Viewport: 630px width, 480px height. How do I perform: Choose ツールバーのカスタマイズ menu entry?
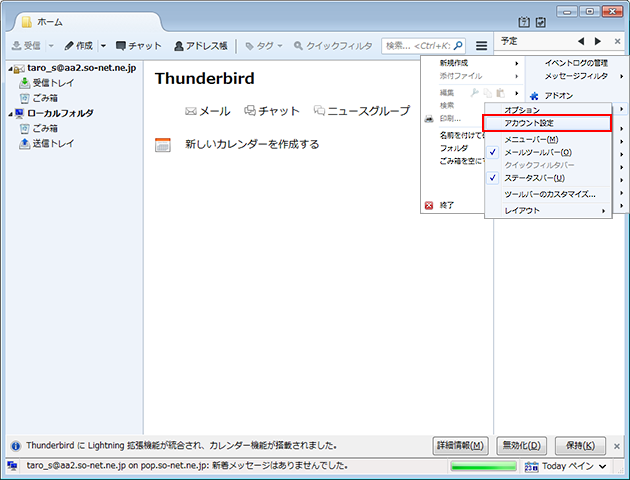tap(550, 194)
